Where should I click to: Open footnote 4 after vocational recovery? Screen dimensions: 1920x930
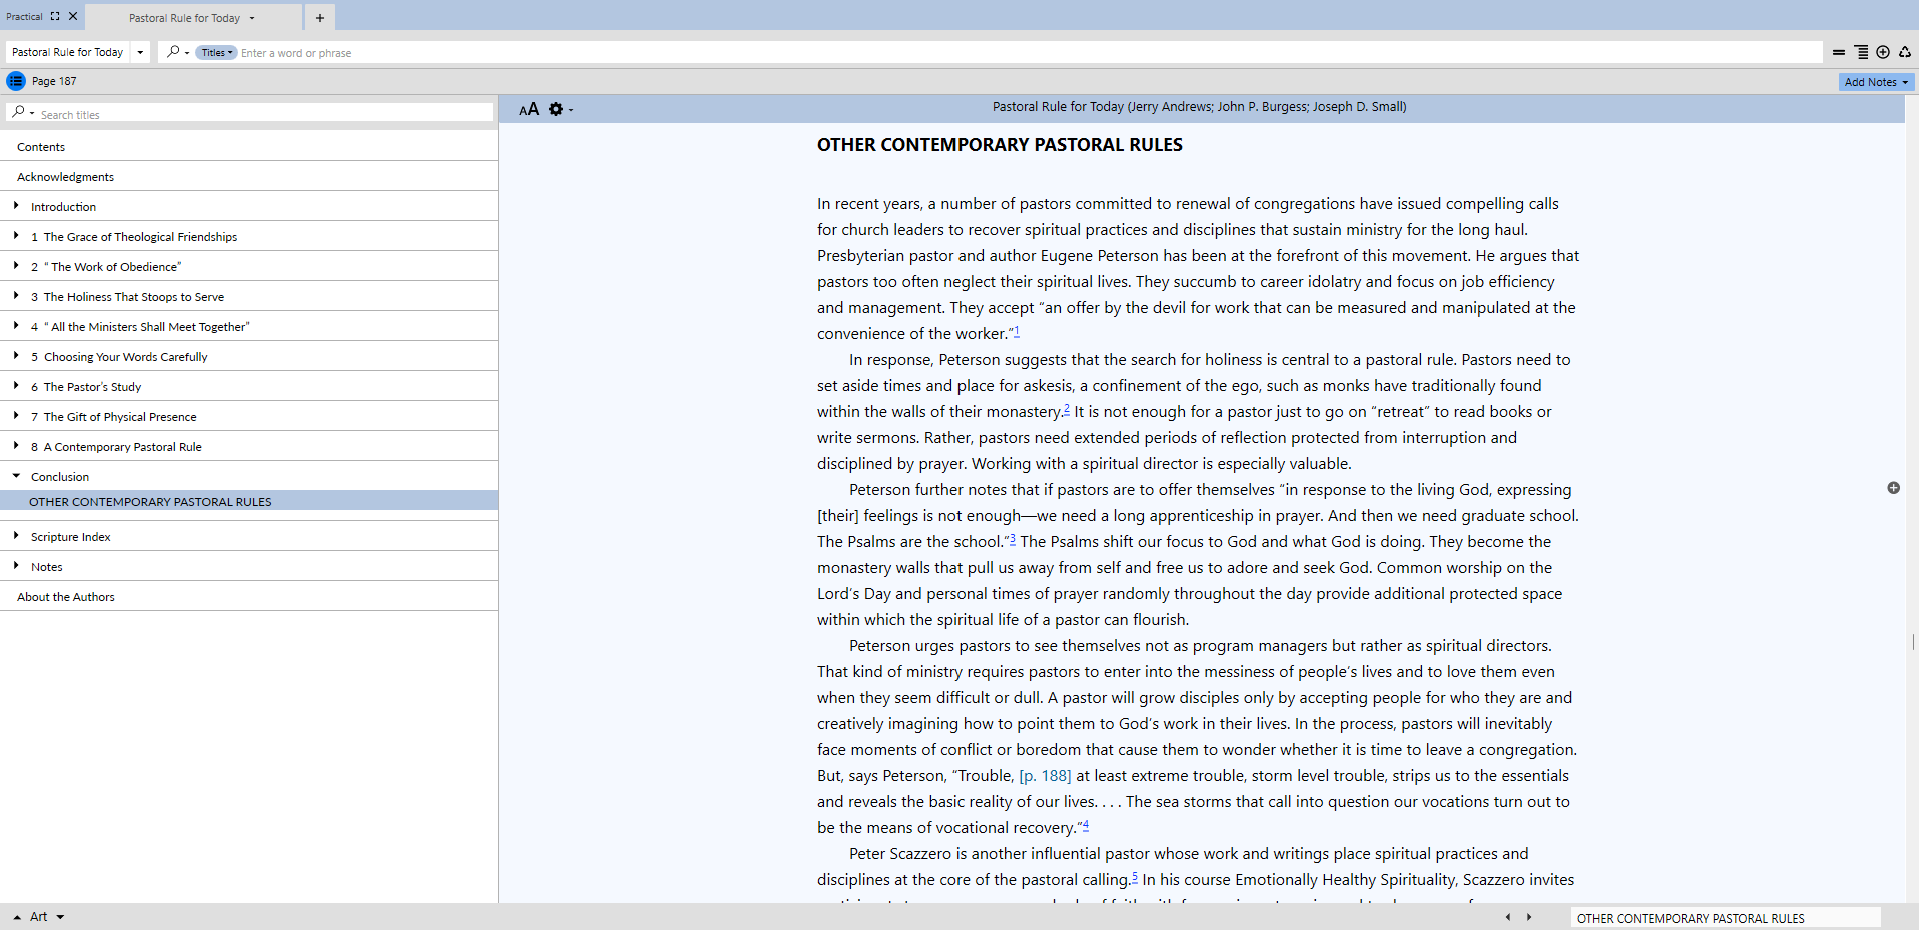point(1086,825)
